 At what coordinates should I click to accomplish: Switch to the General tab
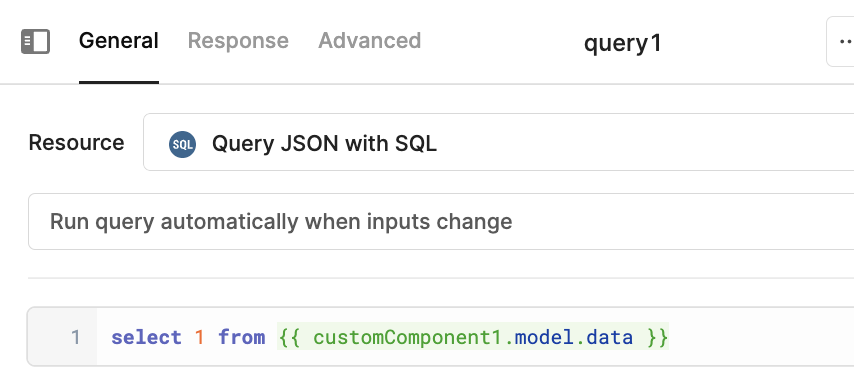click(x=119, y=41)
